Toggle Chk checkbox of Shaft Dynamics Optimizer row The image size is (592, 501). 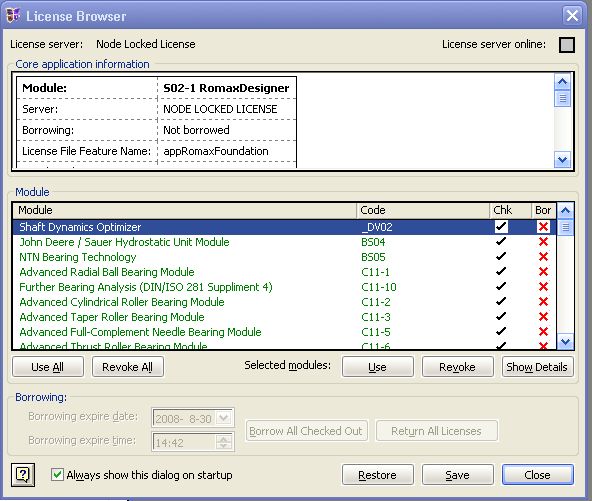(x=501, y=227)
